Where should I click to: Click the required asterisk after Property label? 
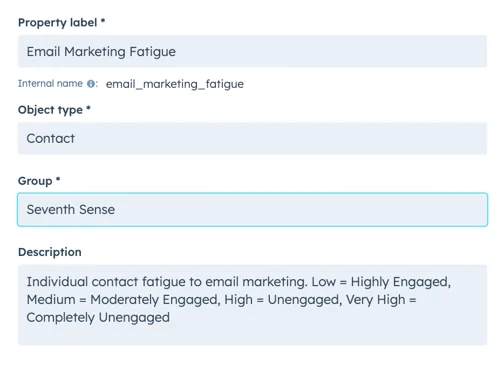[x=103, y=21]
